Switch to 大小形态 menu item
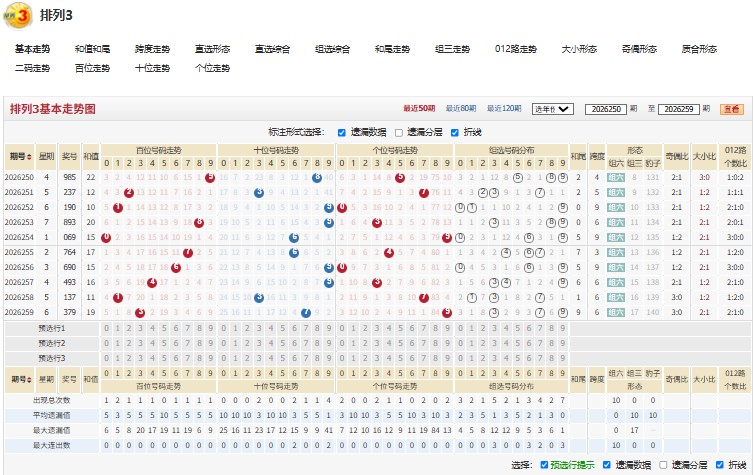Viewport: 755px width, 475px height. (x=579, y=49)
